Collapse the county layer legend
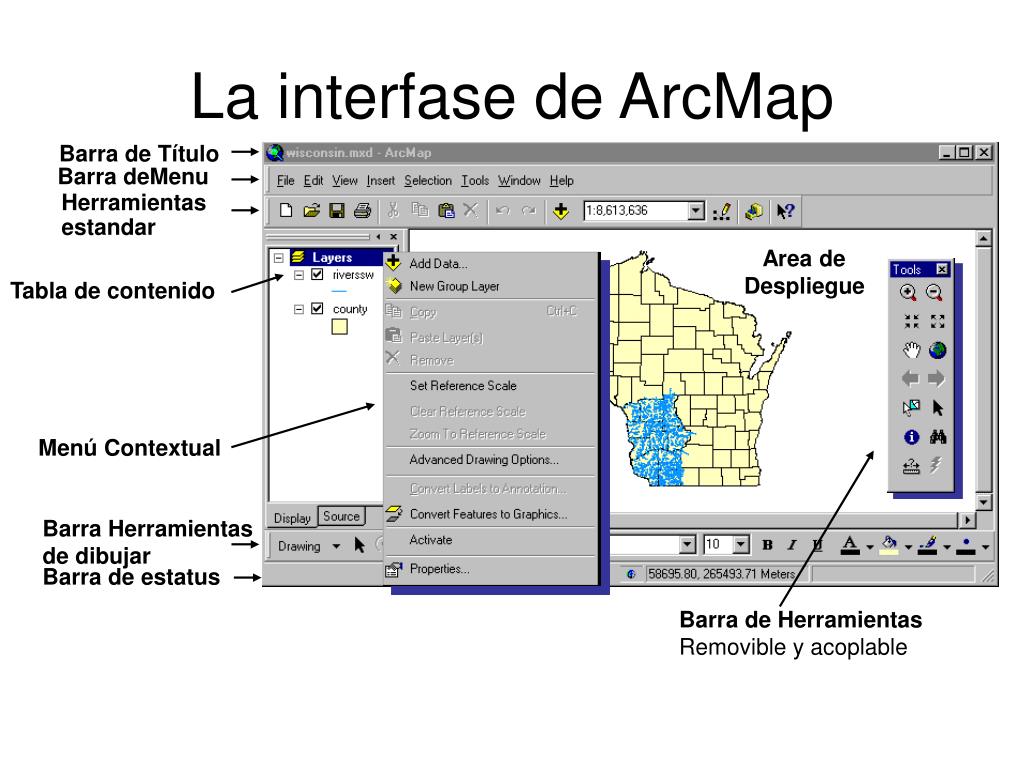Image resolution: width=1024 pixels, height=768 pixels. tap(298, 309)
